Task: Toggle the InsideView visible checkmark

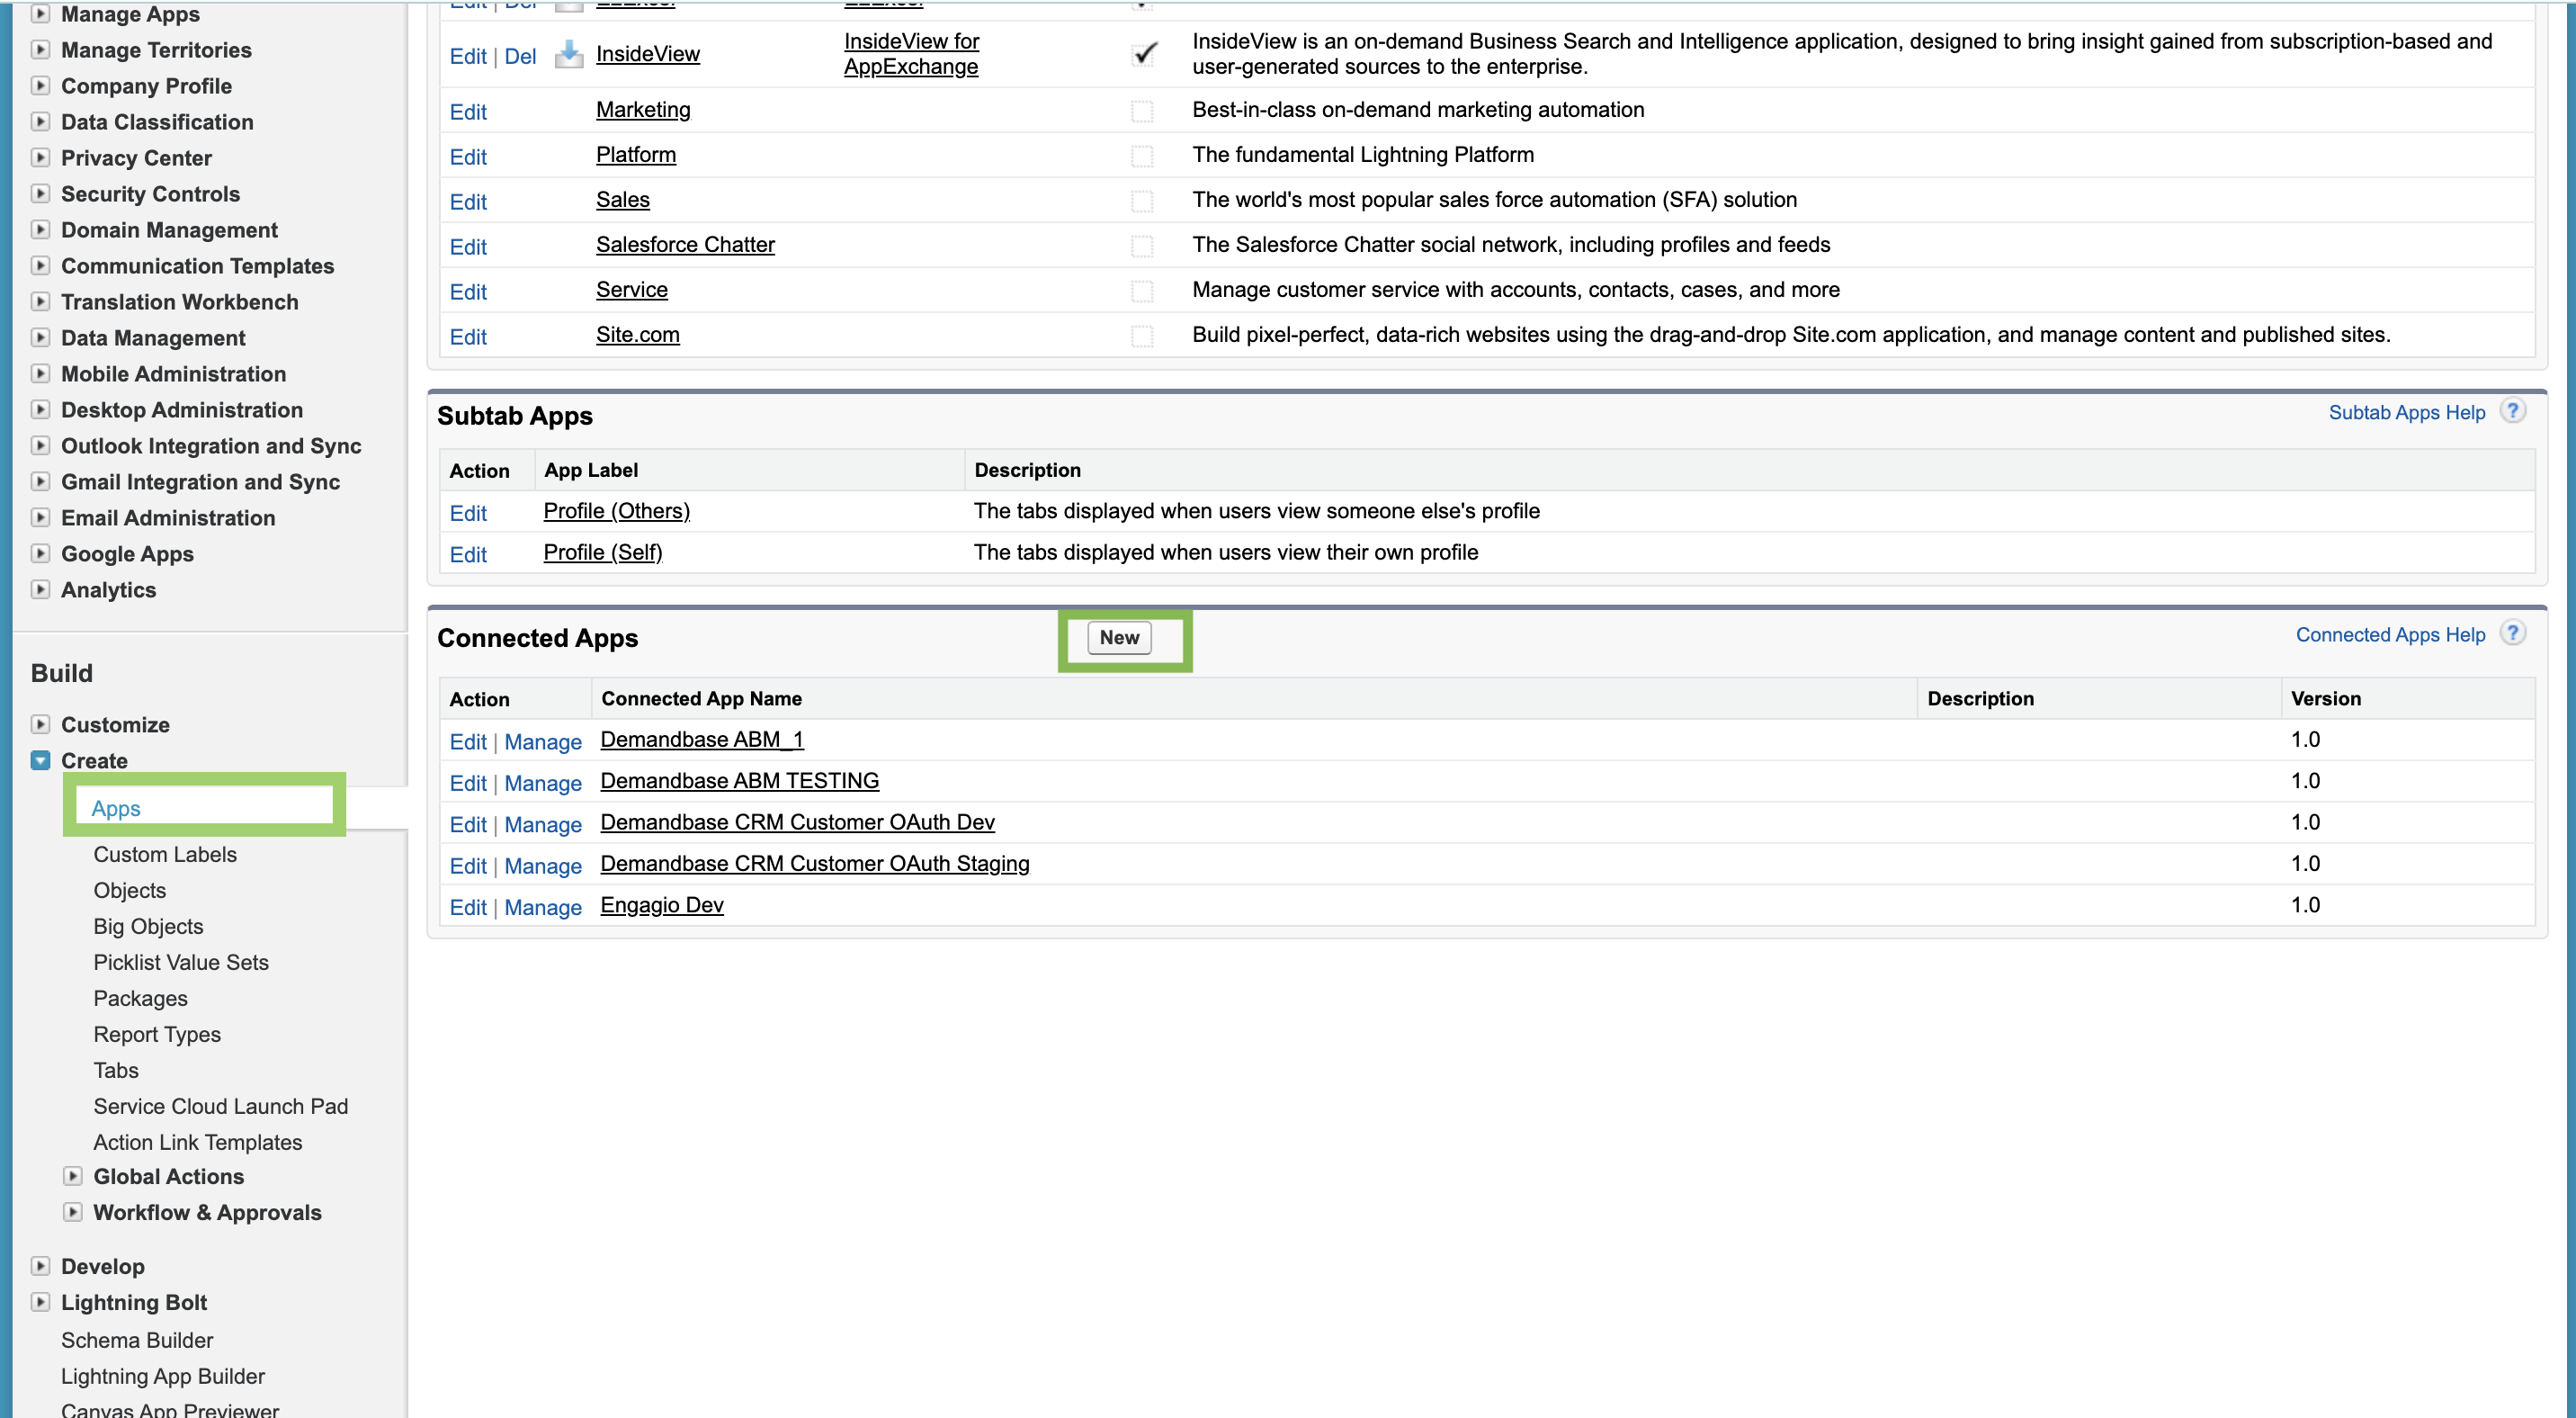Action: 1143,54
